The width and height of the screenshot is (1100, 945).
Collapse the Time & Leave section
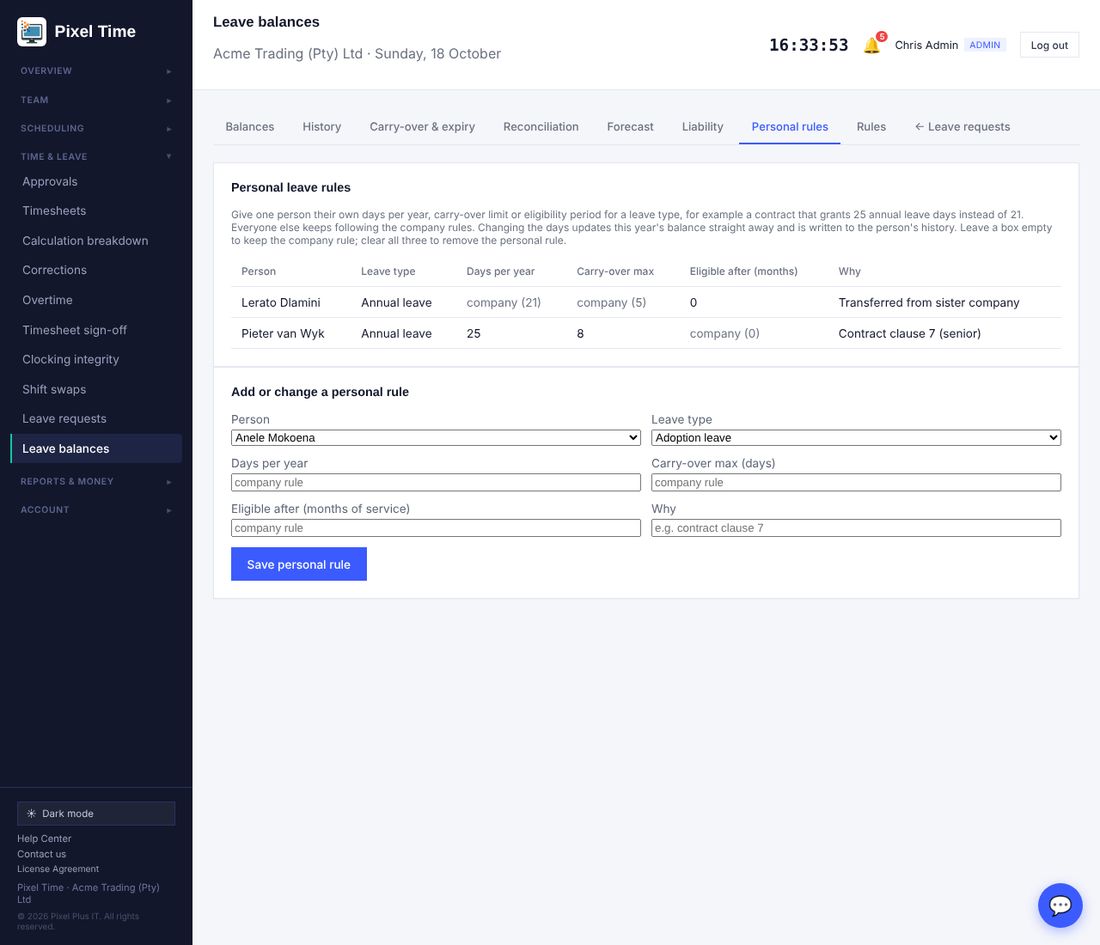96,156
